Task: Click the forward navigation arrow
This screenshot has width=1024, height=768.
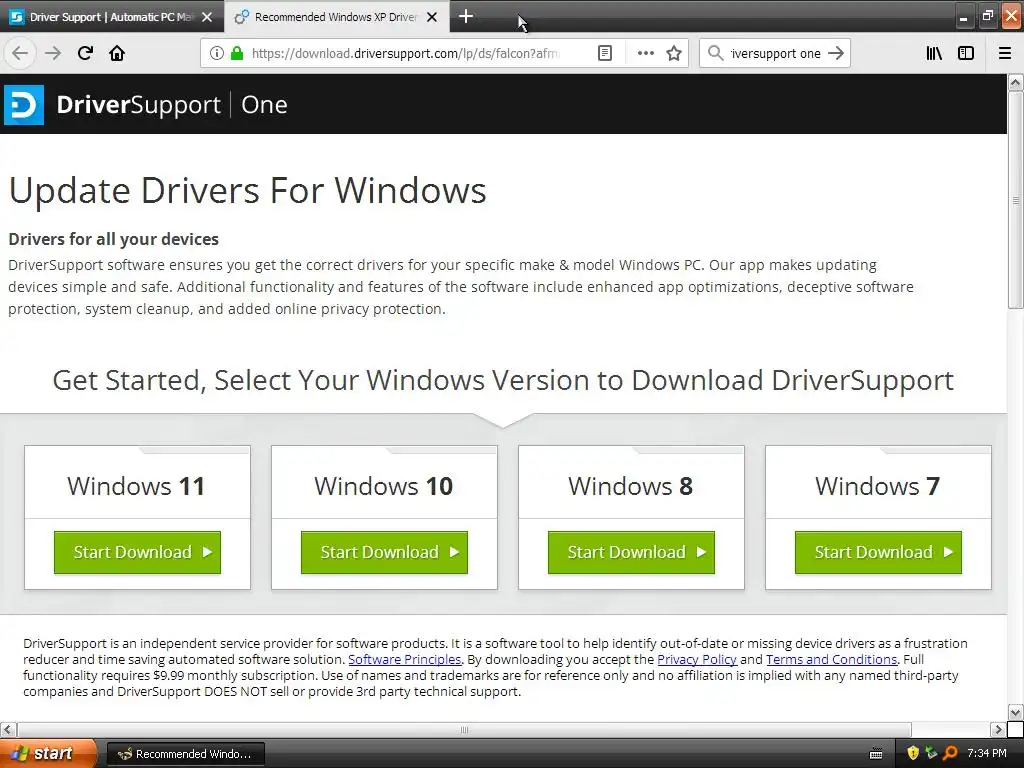Action: (53, 53)
